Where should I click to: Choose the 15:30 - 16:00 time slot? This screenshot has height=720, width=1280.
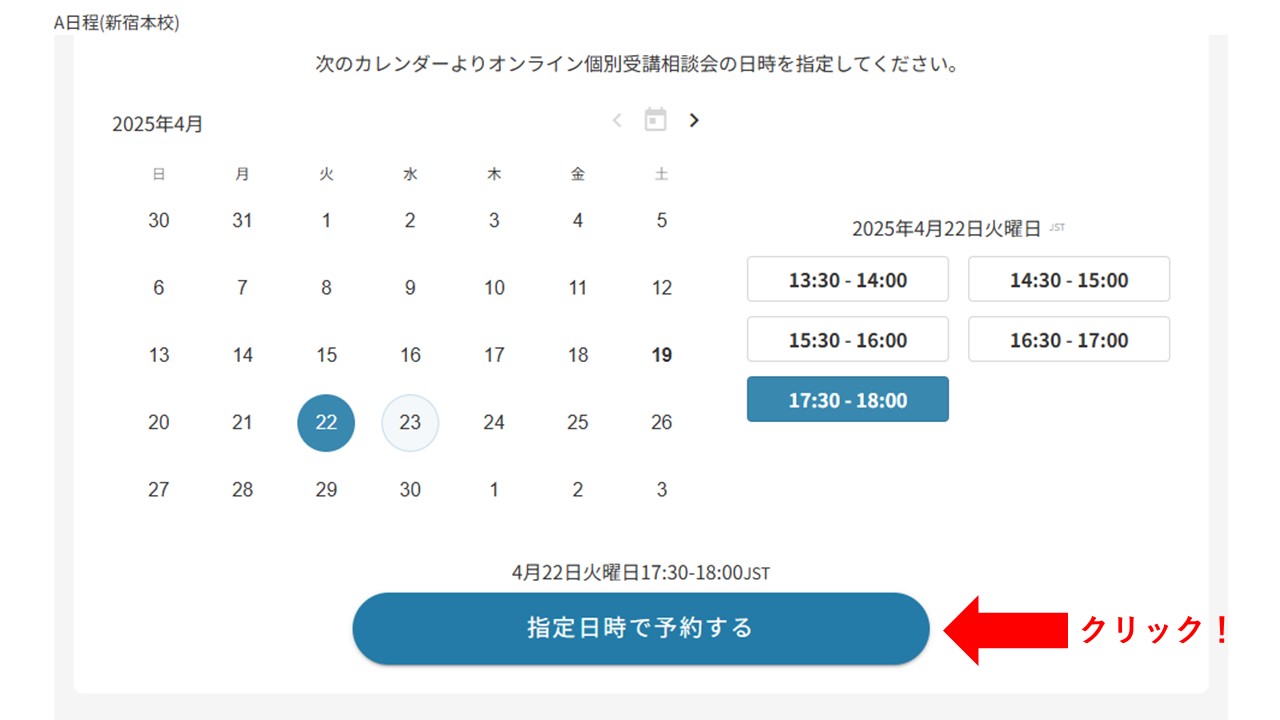coord(847,340)
